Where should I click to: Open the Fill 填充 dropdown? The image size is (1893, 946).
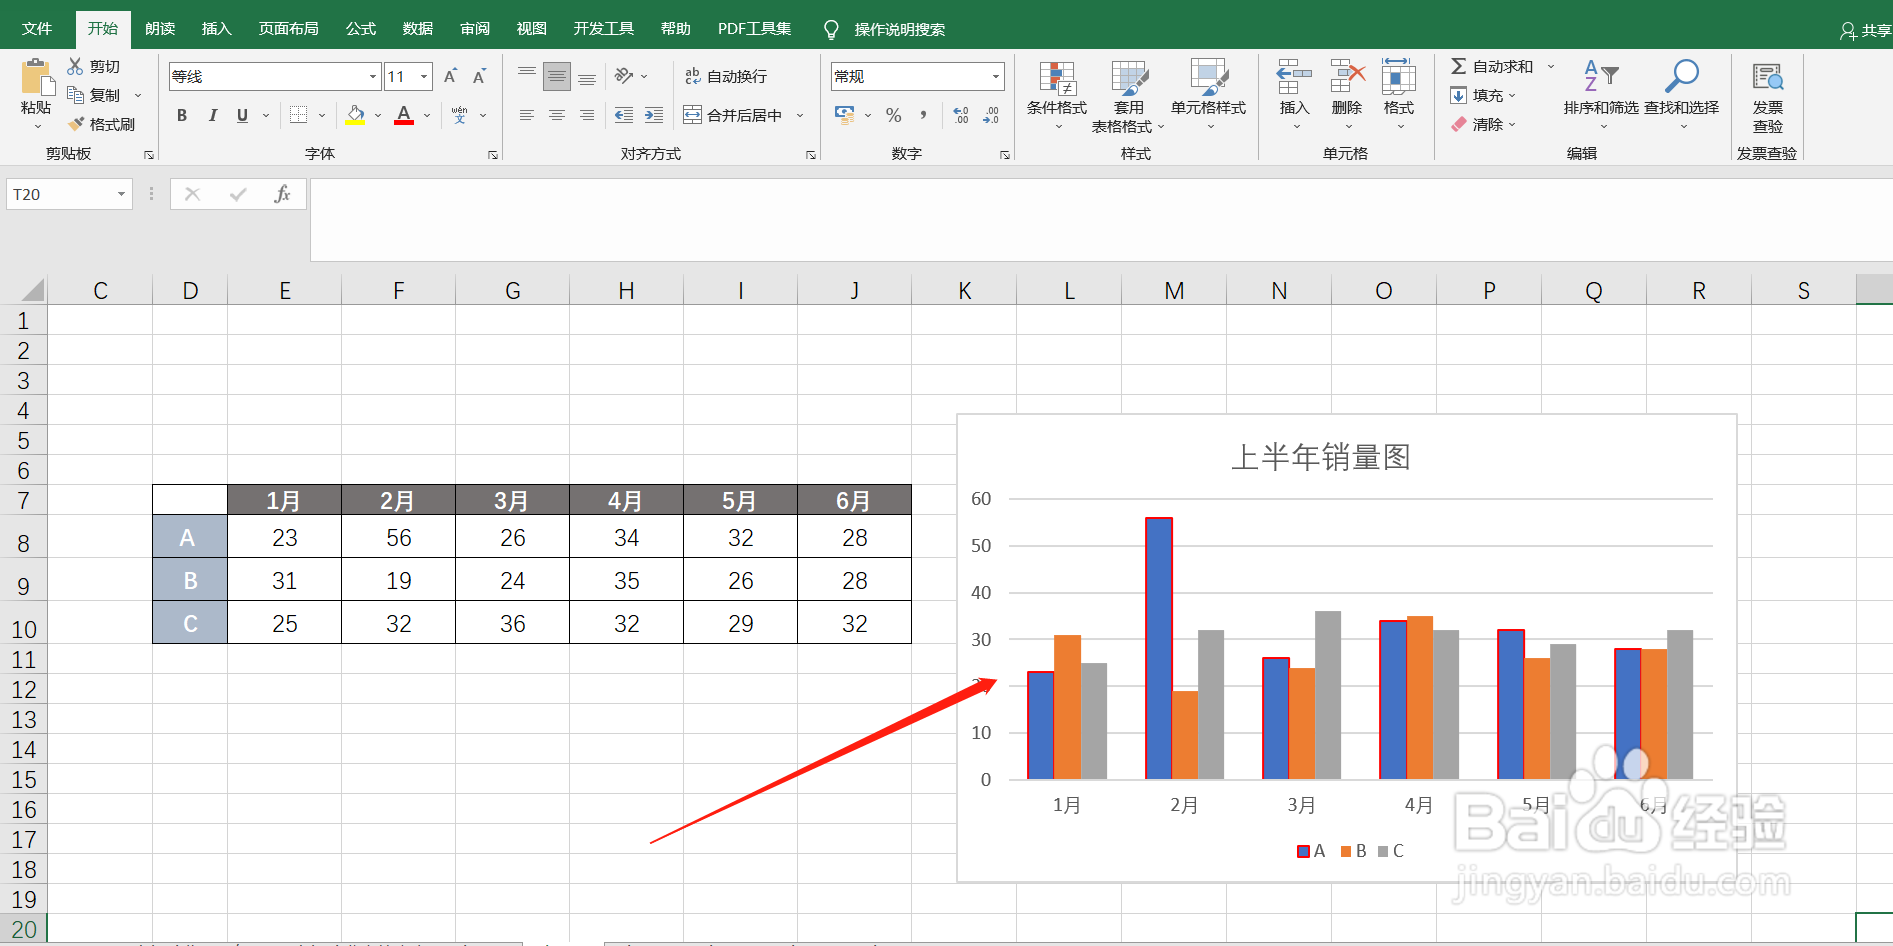(x=1484, y=95)
